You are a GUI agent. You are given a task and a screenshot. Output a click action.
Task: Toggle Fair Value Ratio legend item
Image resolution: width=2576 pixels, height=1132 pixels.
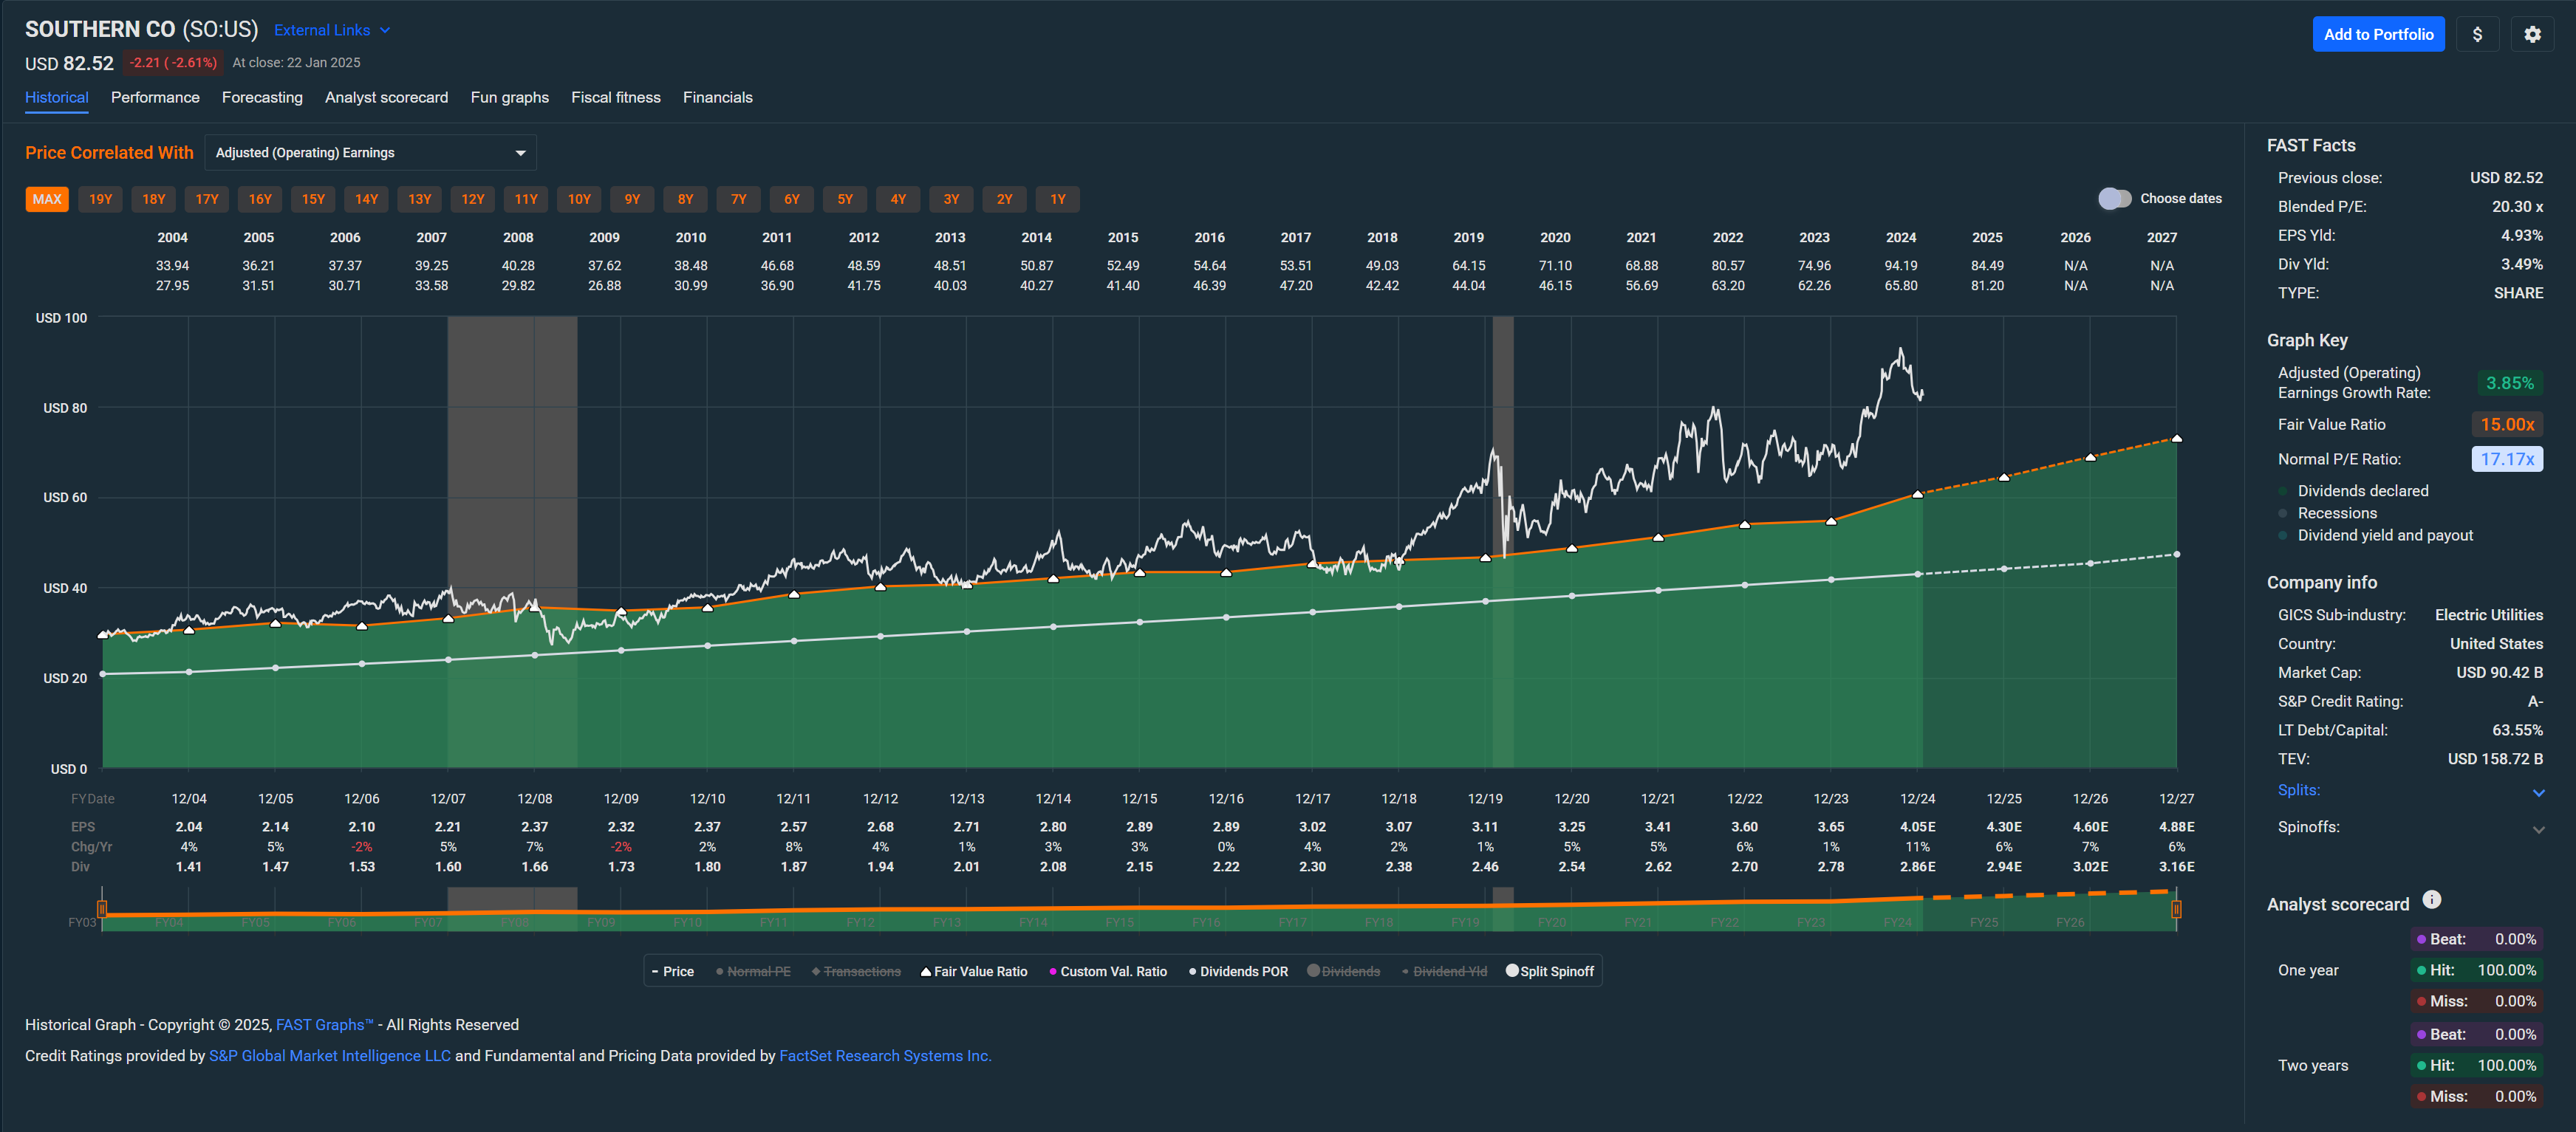974,971
